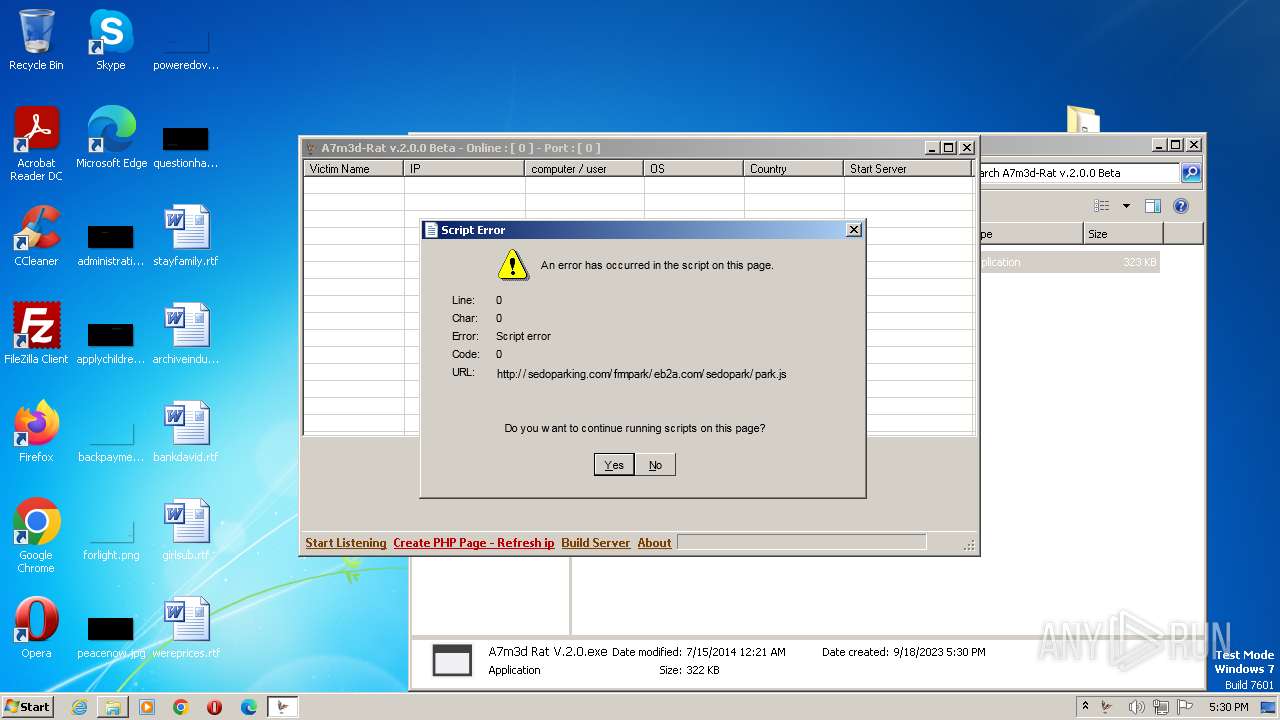This screenshot has width=1280, height=720.
Task: Open girlsub.rtf document icon
Action: [186, 530]
